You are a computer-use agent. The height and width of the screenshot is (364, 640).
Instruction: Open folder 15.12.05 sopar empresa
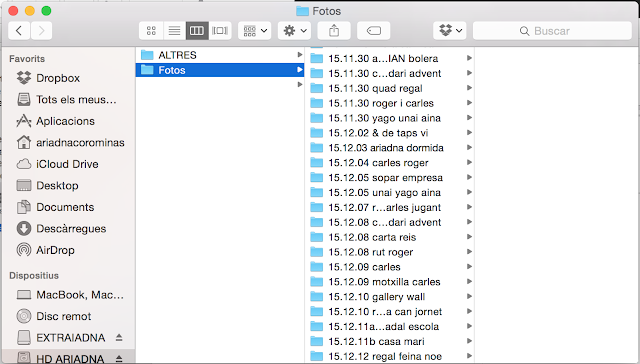pos(389,178)
